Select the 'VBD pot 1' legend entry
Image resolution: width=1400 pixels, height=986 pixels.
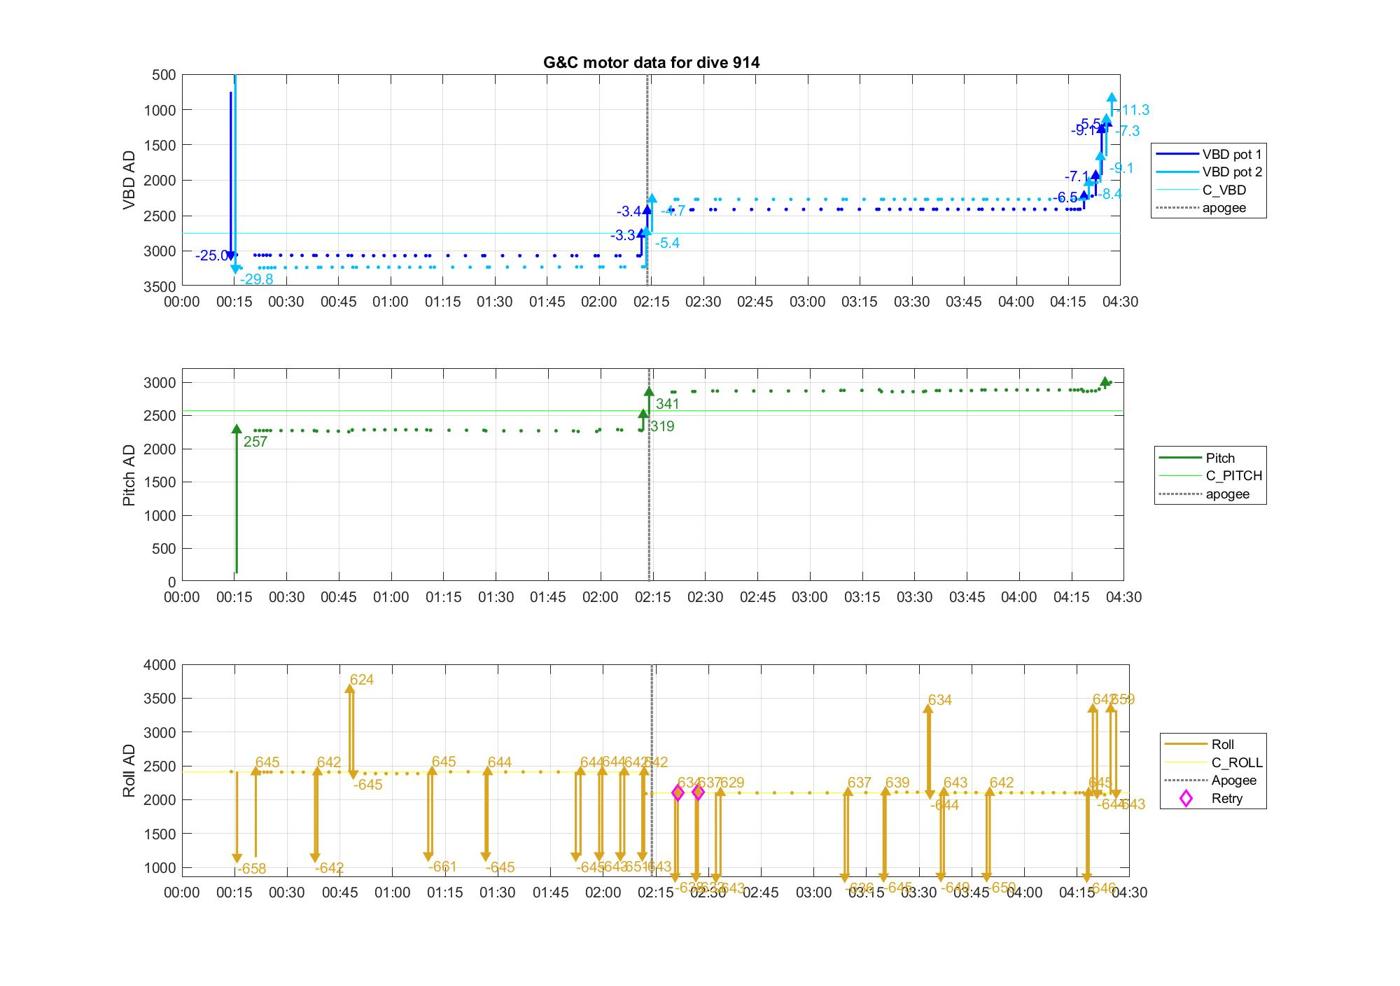[x=1210, y=154]
